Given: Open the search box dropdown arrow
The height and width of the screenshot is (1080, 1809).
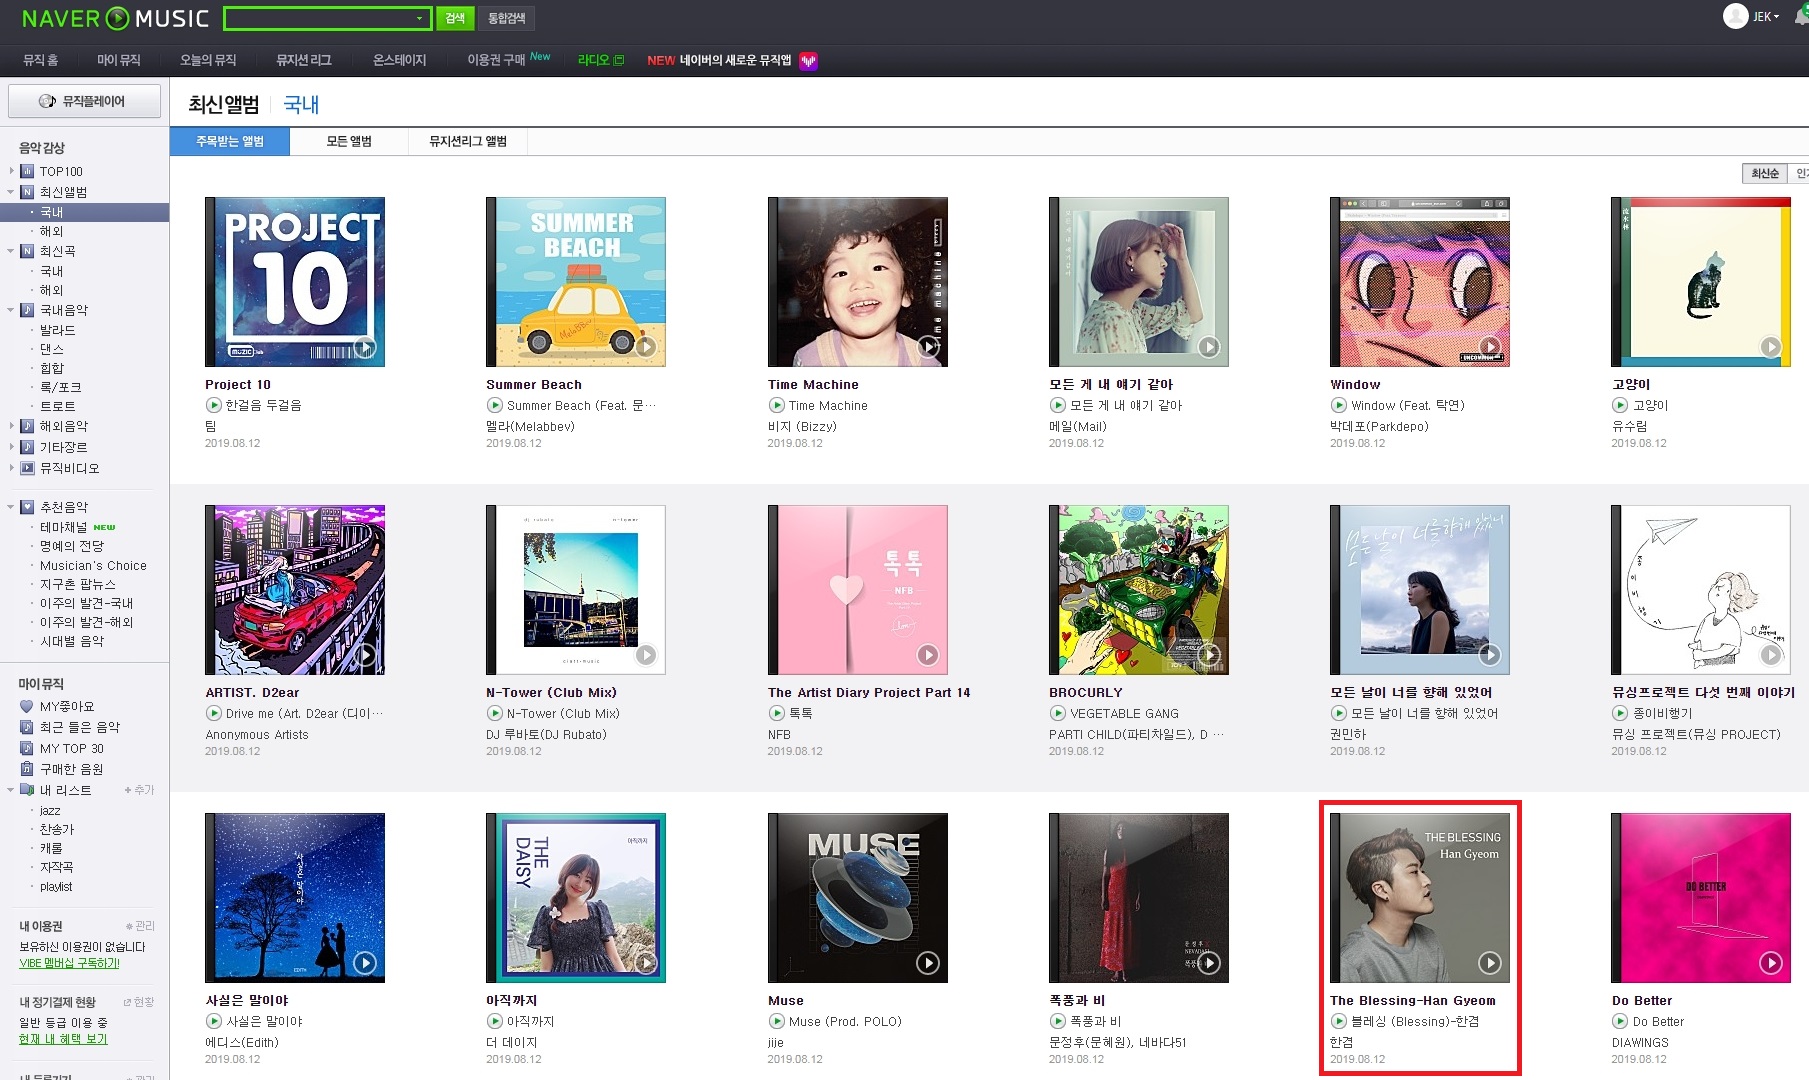Looking at the screenshot, I should 419,18.
